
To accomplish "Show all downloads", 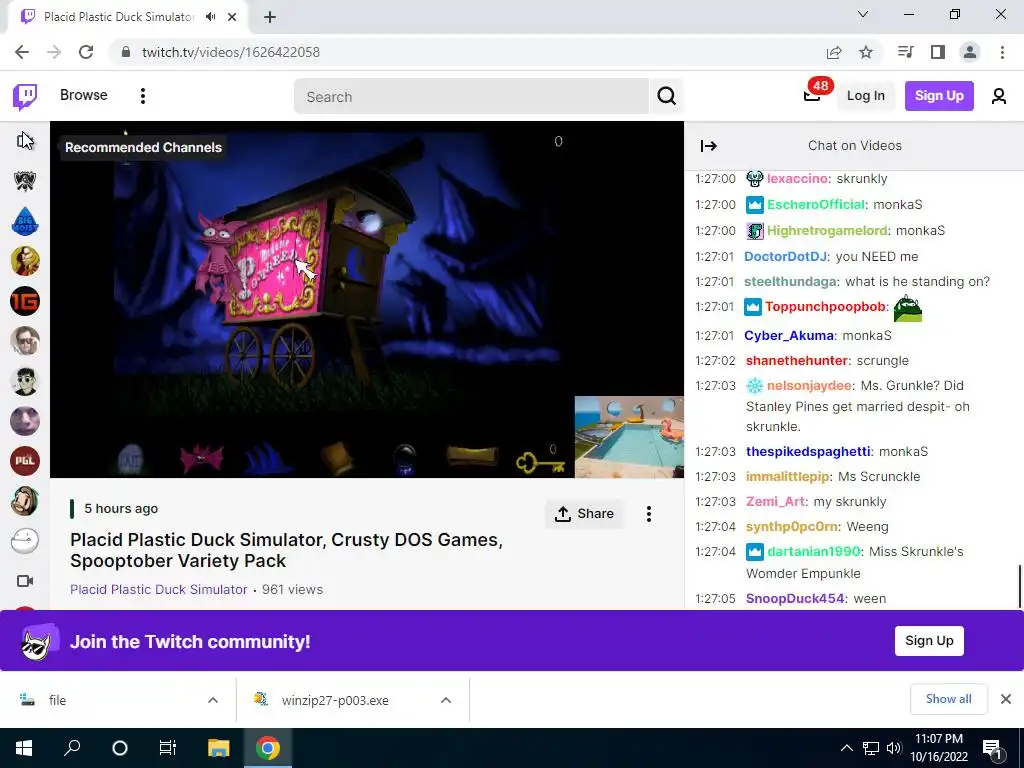I will pos(948,699).
